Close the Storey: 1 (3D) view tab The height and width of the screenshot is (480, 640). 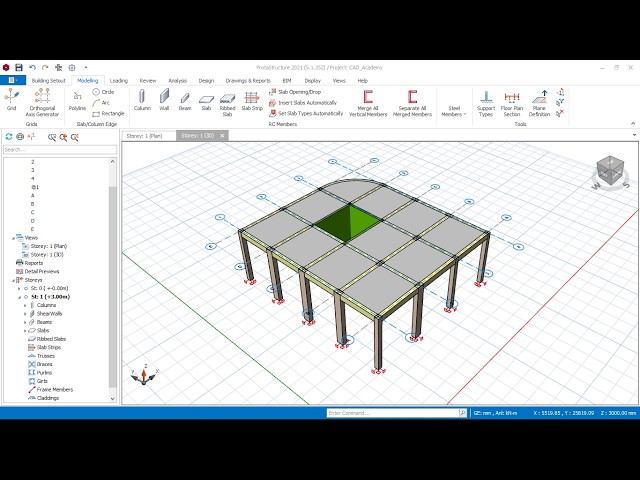[222, 136]
